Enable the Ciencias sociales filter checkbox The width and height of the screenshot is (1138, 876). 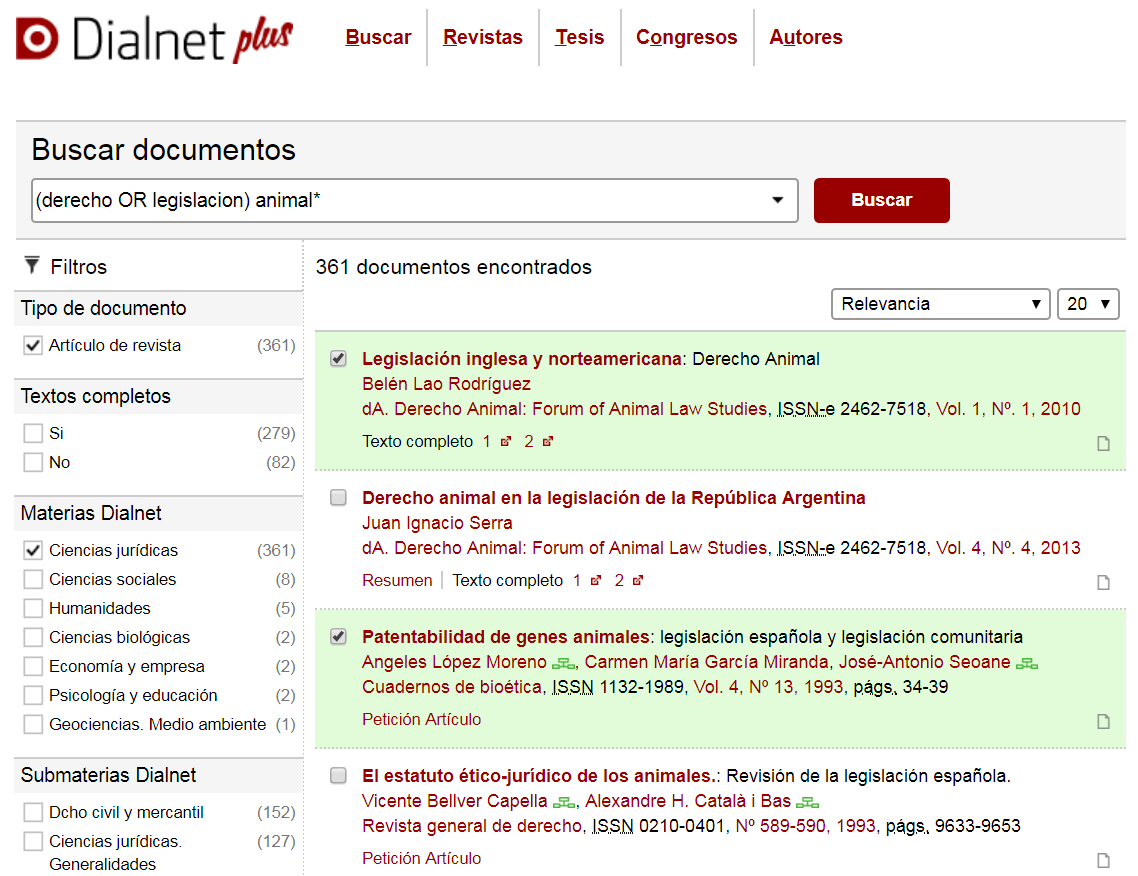33,580
